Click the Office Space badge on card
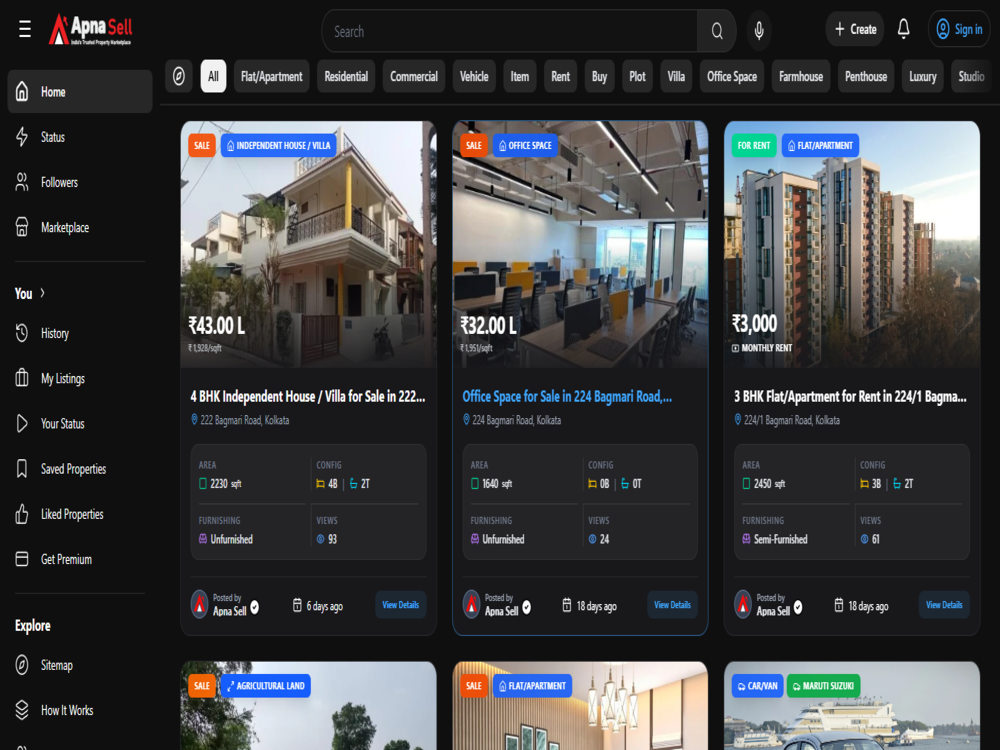This screenshot has width=1000, height=750. (526, 145)
